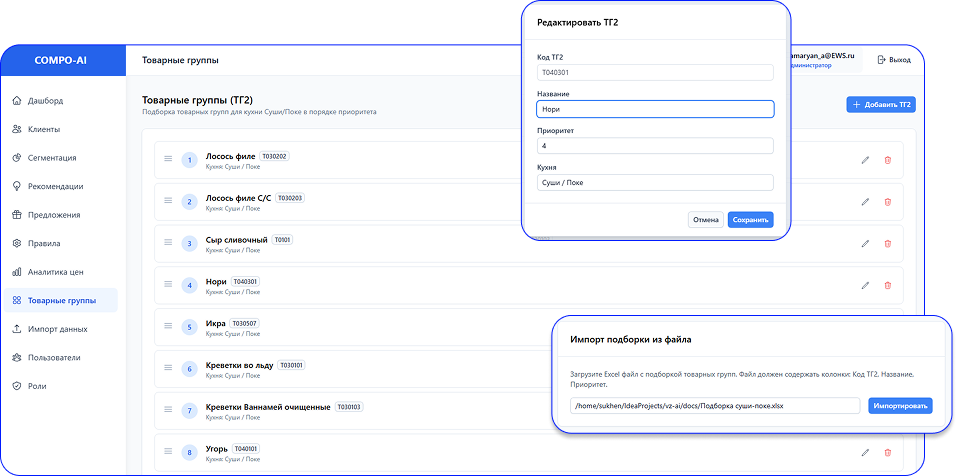Image resolution: width=957 pixels, height=476 pixels.
Task: Open the Роли menu item
Action: click(x=37, y=386)
